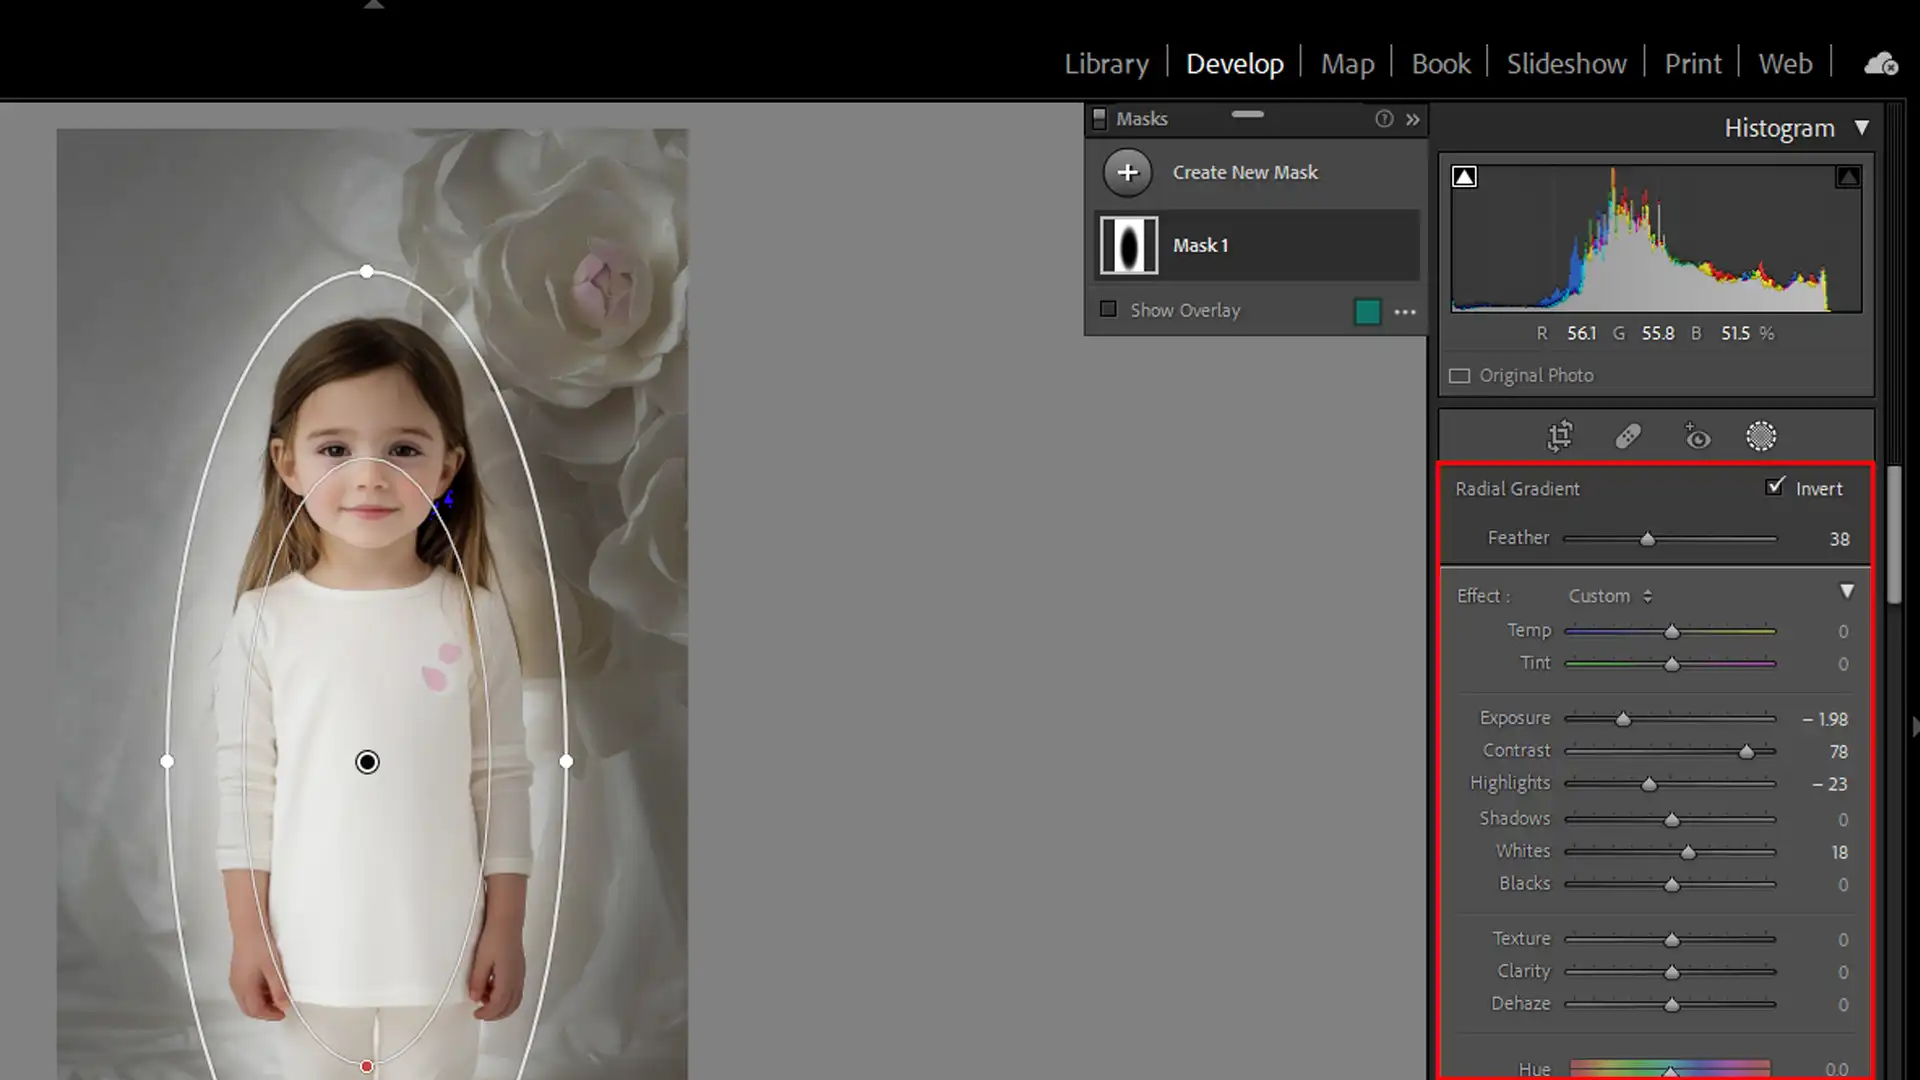This screenshot has height=1080, width=1920.
Task: Click the histogram graph area
Action: pyautogui.click(x=1656, y=238)
